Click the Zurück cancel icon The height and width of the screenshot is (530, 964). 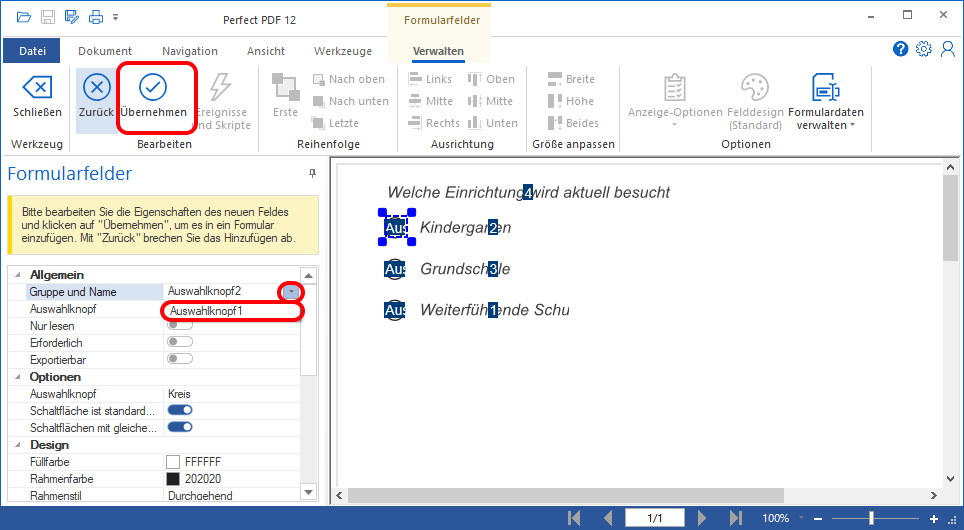point(96,87)
